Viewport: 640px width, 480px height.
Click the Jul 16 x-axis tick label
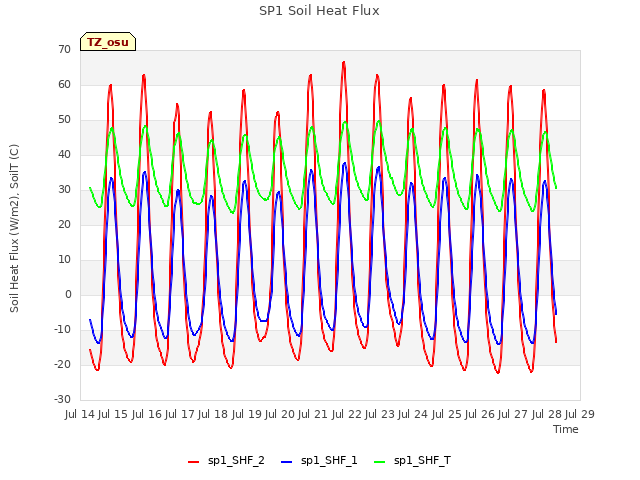pyautogui.click(x=147, y=414)
